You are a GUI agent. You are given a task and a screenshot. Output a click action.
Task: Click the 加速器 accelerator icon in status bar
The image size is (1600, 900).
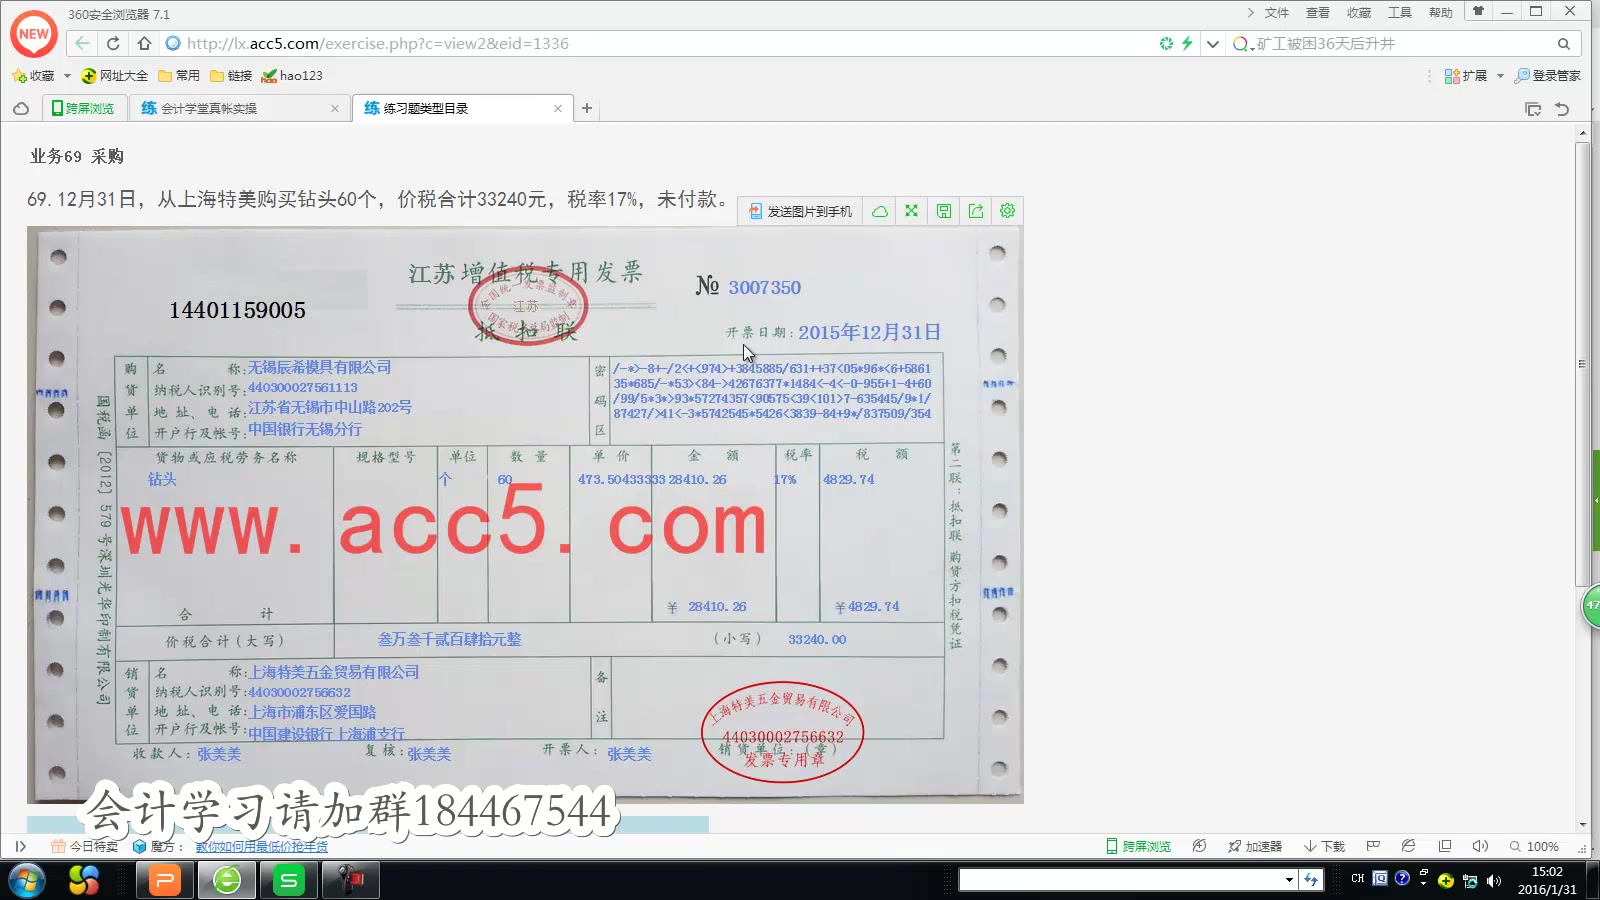pos(1254,846)
